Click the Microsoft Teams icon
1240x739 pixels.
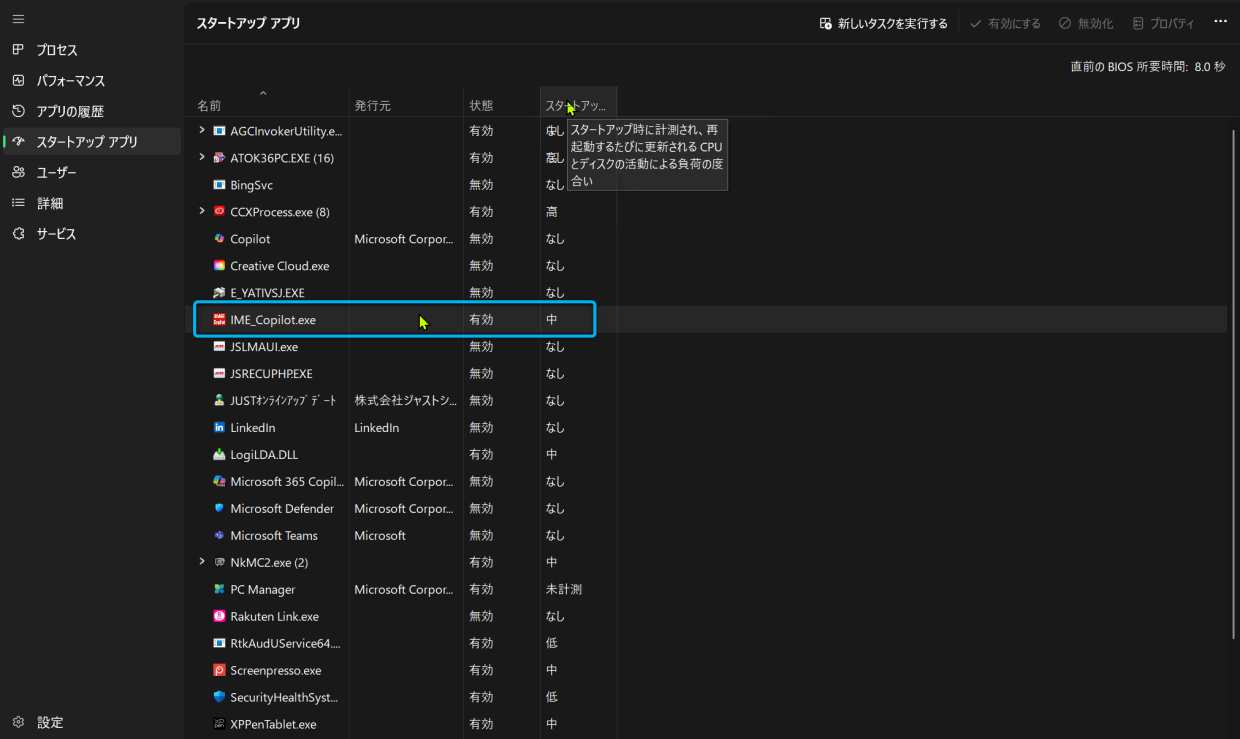click(220, 536)
